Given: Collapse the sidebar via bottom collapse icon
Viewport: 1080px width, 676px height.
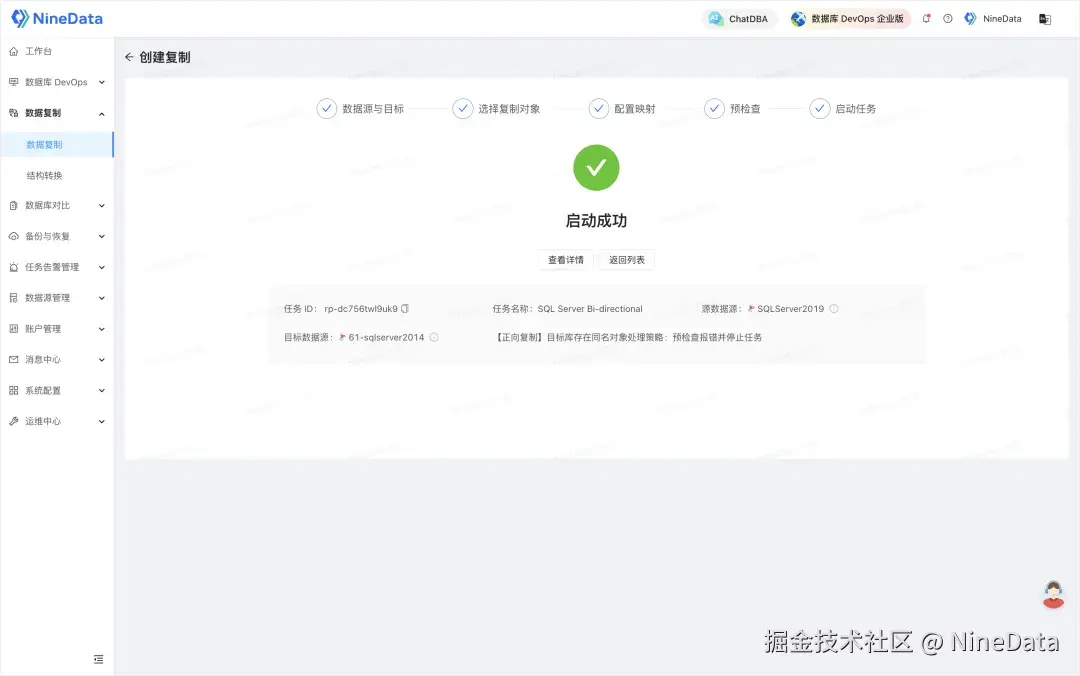Looking at the screenshot, I should coord(98,659).
